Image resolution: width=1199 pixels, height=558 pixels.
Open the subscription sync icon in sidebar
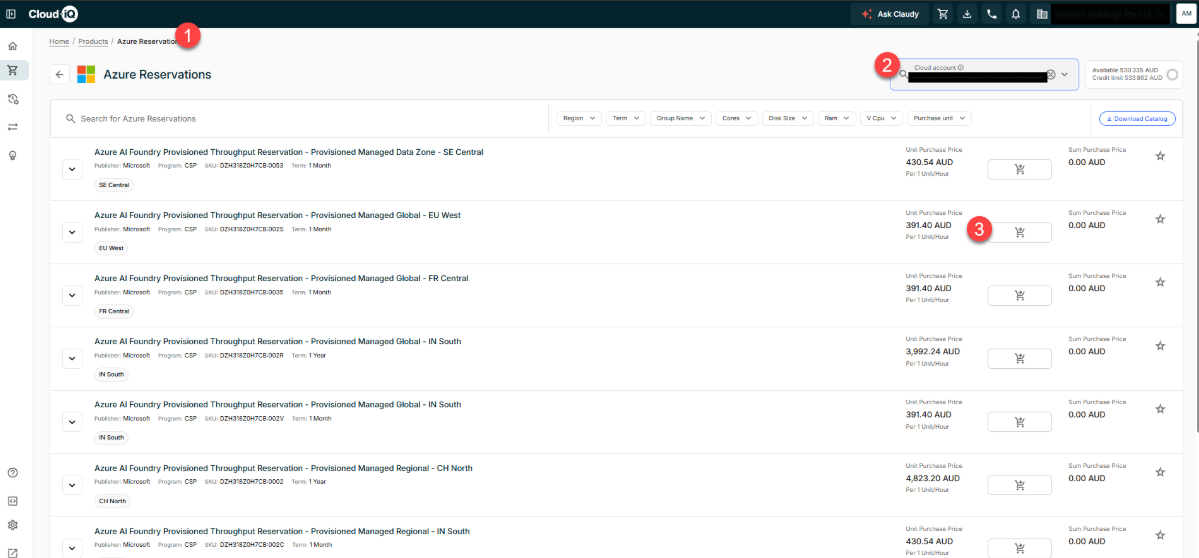pos(12,99)
